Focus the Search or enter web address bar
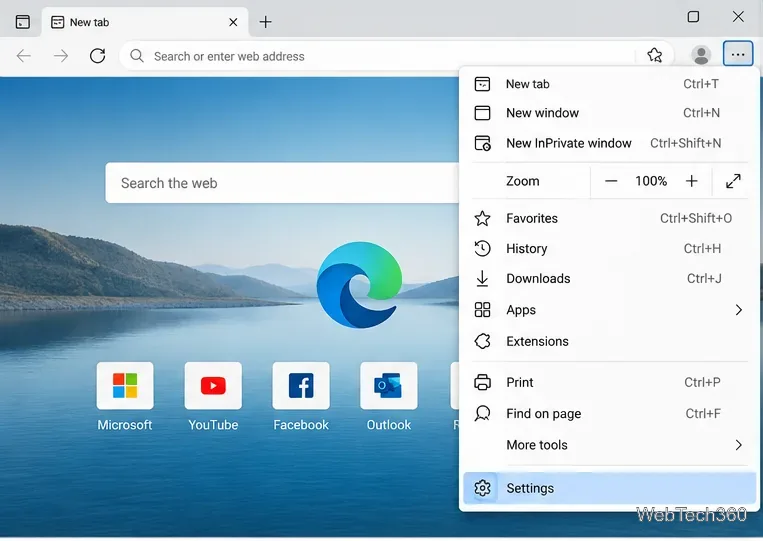Viewport: 763px width, 541px height. pyautogui.click(x=396, y=56)
